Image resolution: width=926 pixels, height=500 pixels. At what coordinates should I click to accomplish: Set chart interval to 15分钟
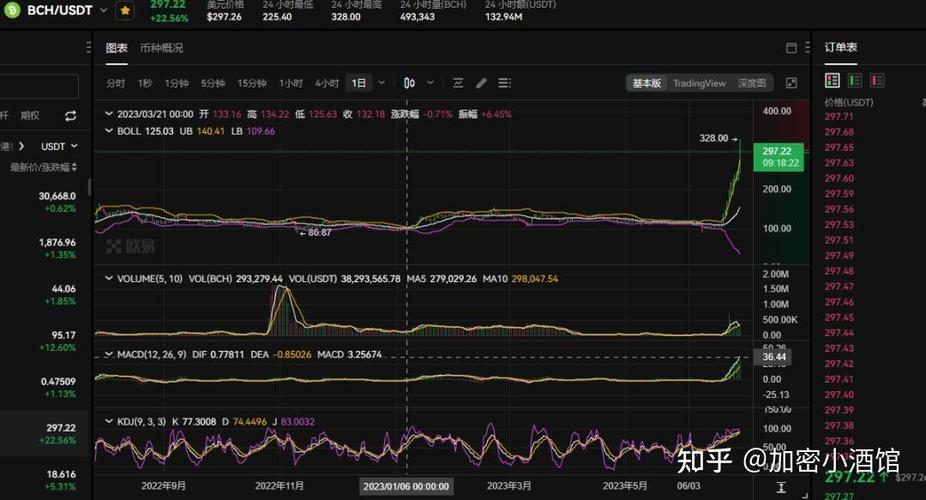(x=252, y=83)
